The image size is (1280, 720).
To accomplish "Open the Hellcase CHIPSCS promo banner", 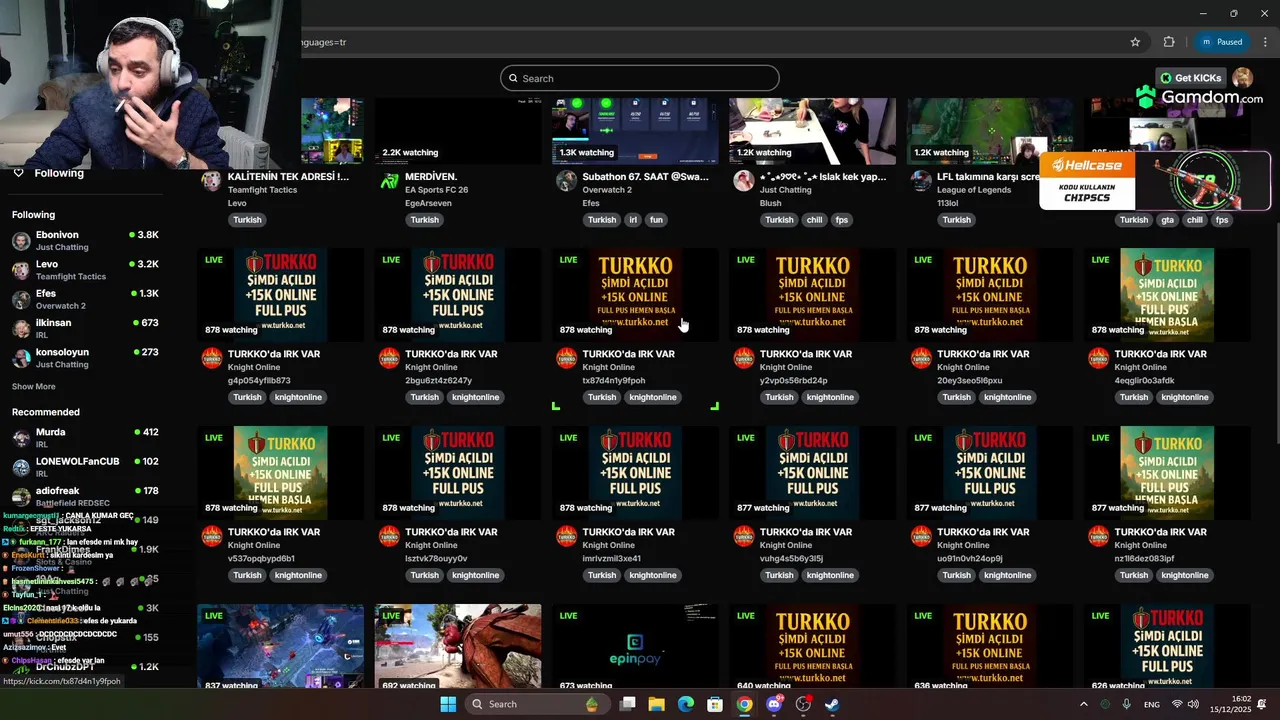I will tap(1155, 181).
